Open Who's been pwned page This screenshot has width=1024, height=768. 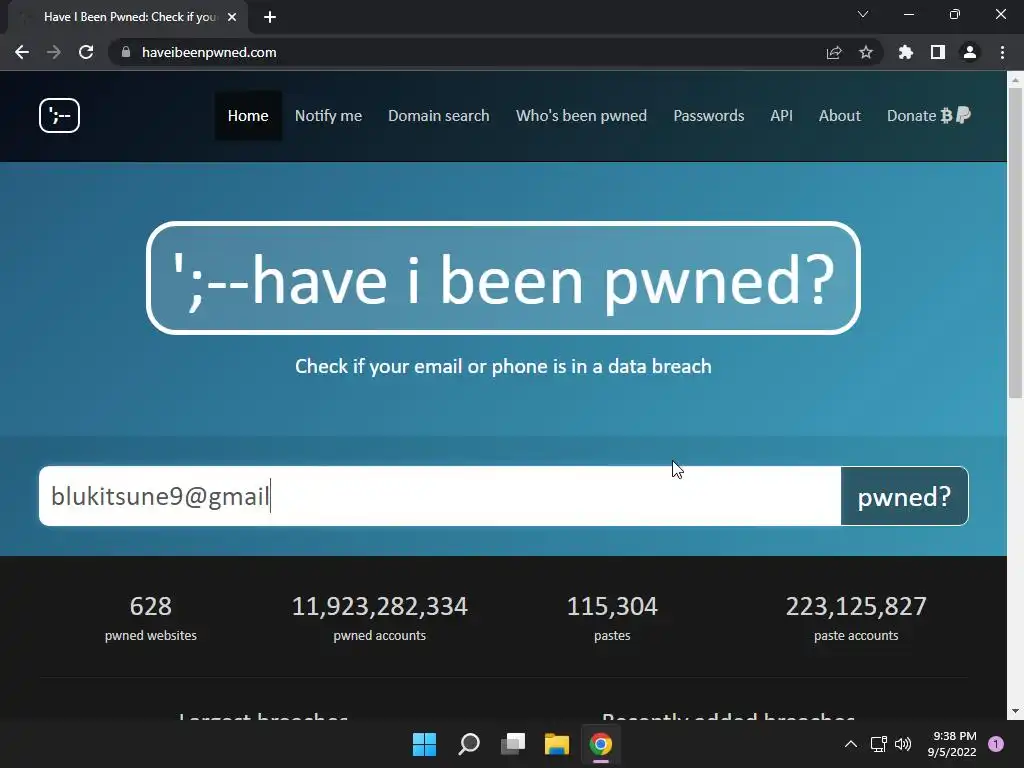tap(581, 116)
